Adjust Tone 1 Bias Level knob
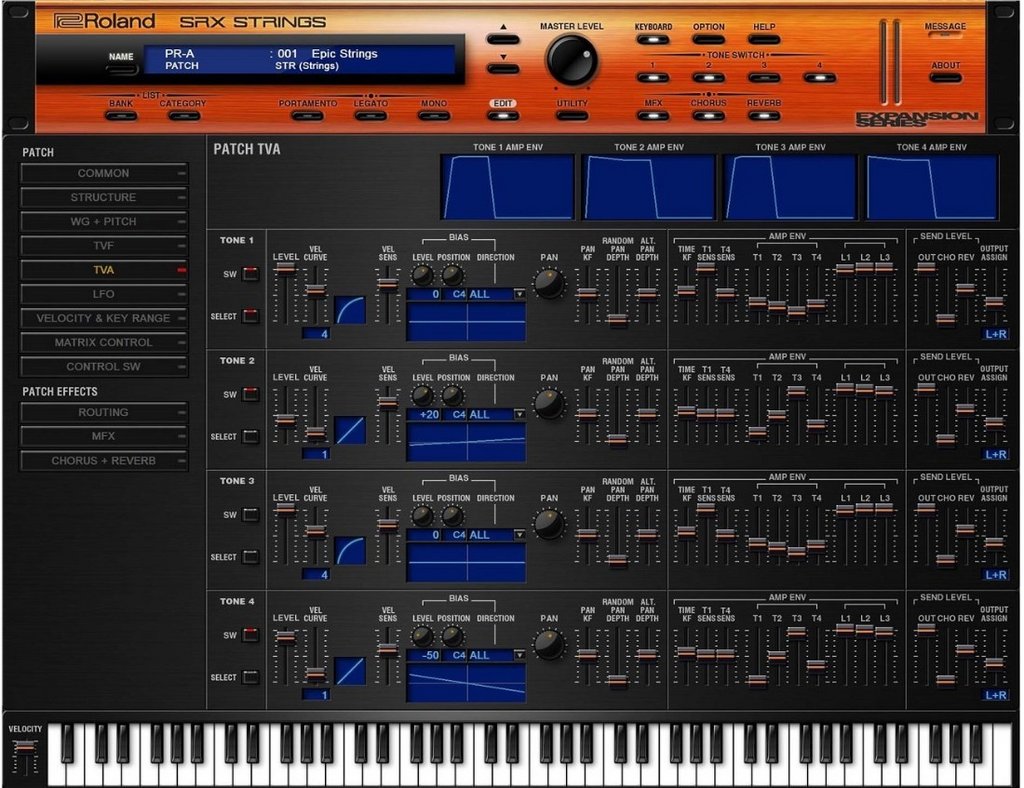Screen dimensions: 1024x788 click(x=423, y=275)
